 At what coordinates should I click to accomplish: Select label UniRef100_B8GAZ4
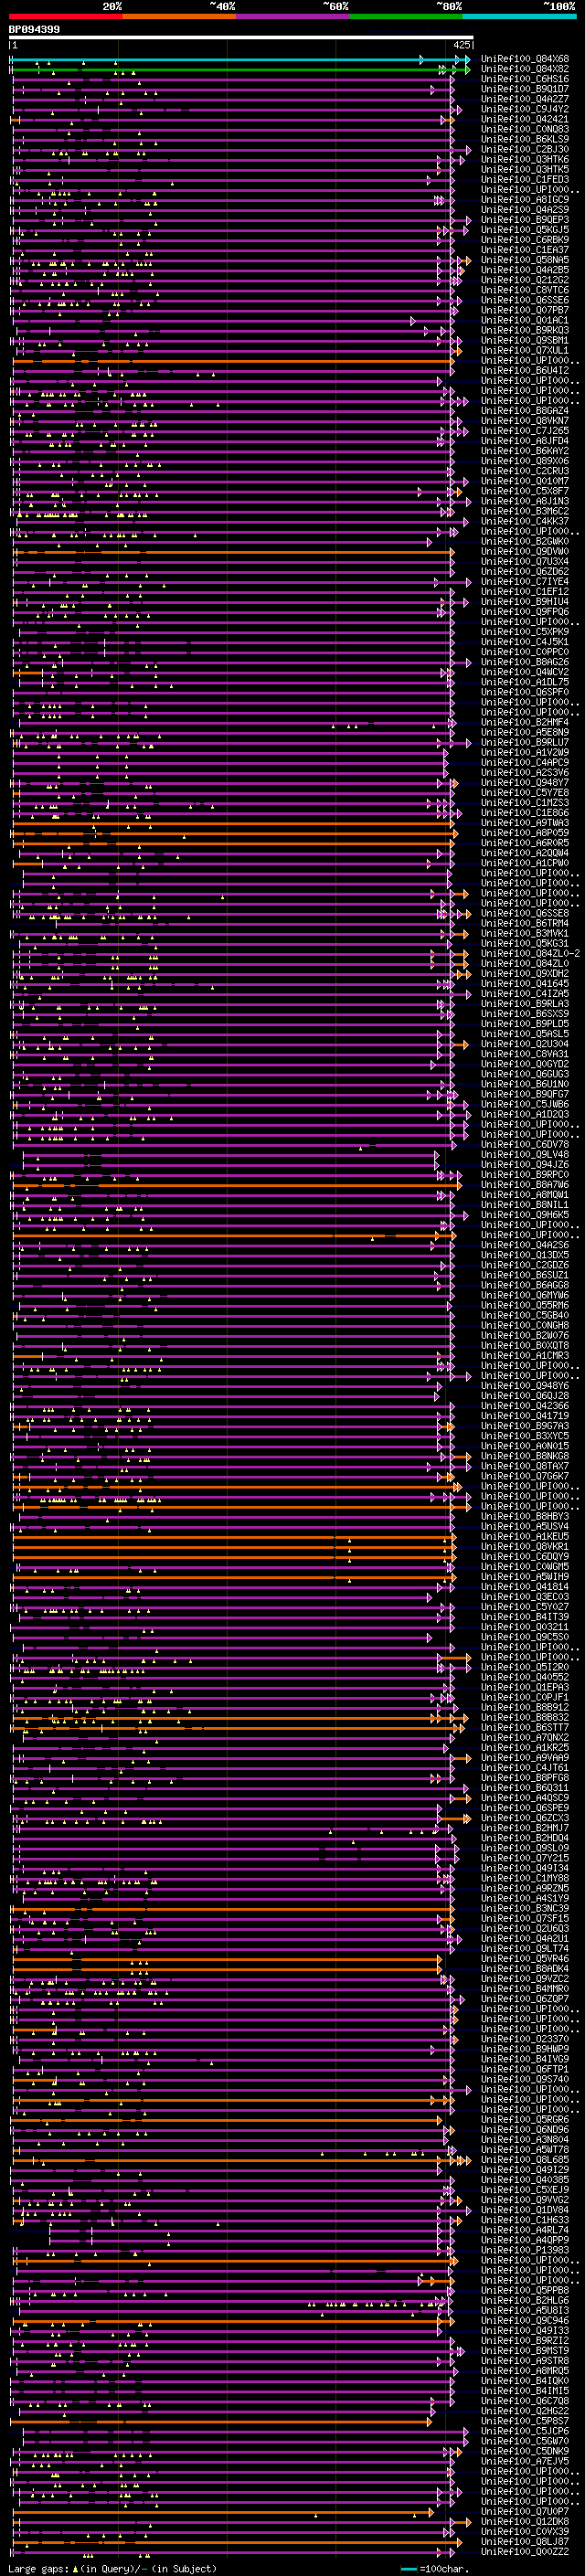tap(525, 410)
